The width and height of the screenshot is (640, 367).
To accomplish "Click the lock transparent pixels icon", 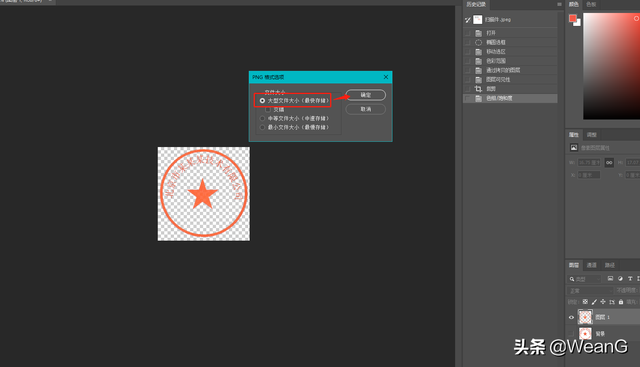I will coord(585,302).
